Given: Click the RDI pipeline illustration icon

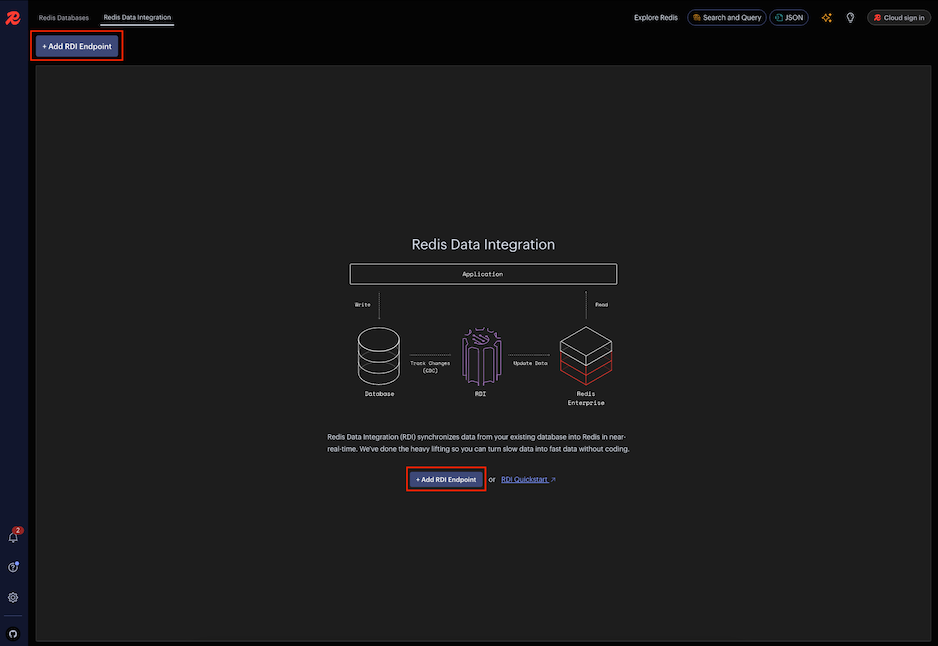Looking at the screenshot, I should click(482, 356).
